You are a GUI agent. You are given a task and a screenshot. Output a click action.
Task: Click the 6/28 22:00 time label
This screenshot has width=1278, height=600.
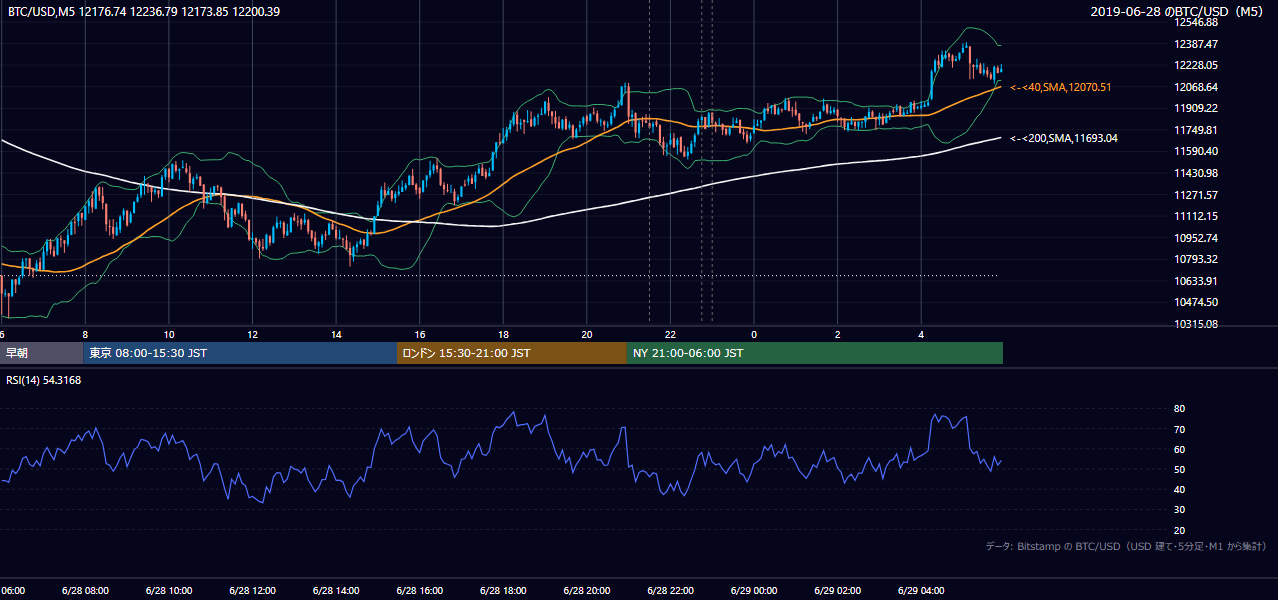click(670, 591)
